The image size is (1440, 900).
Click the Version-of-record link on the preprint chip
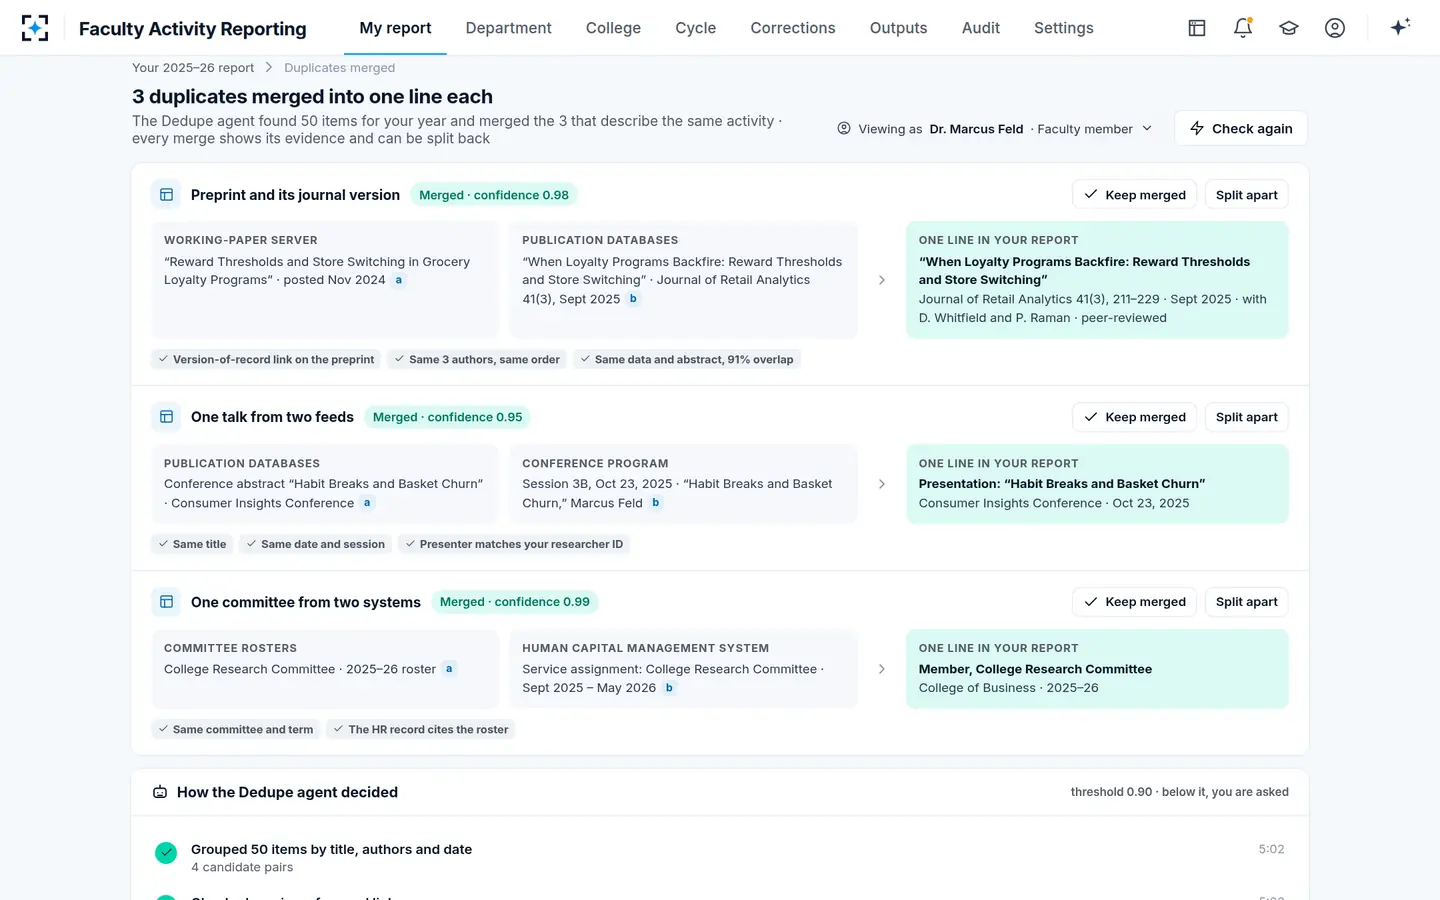pos(266,359)
